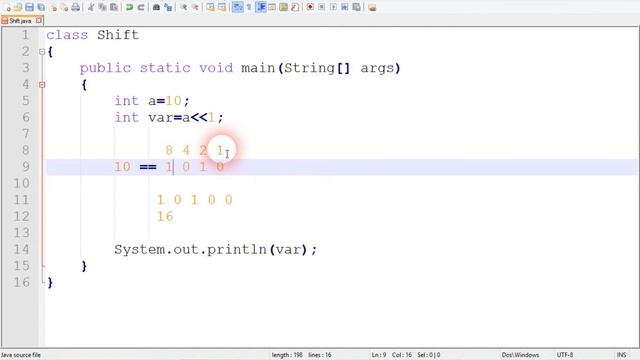Toggle synchronized vertical scrolling
640x360 pixels.
(x=210, y=7)
